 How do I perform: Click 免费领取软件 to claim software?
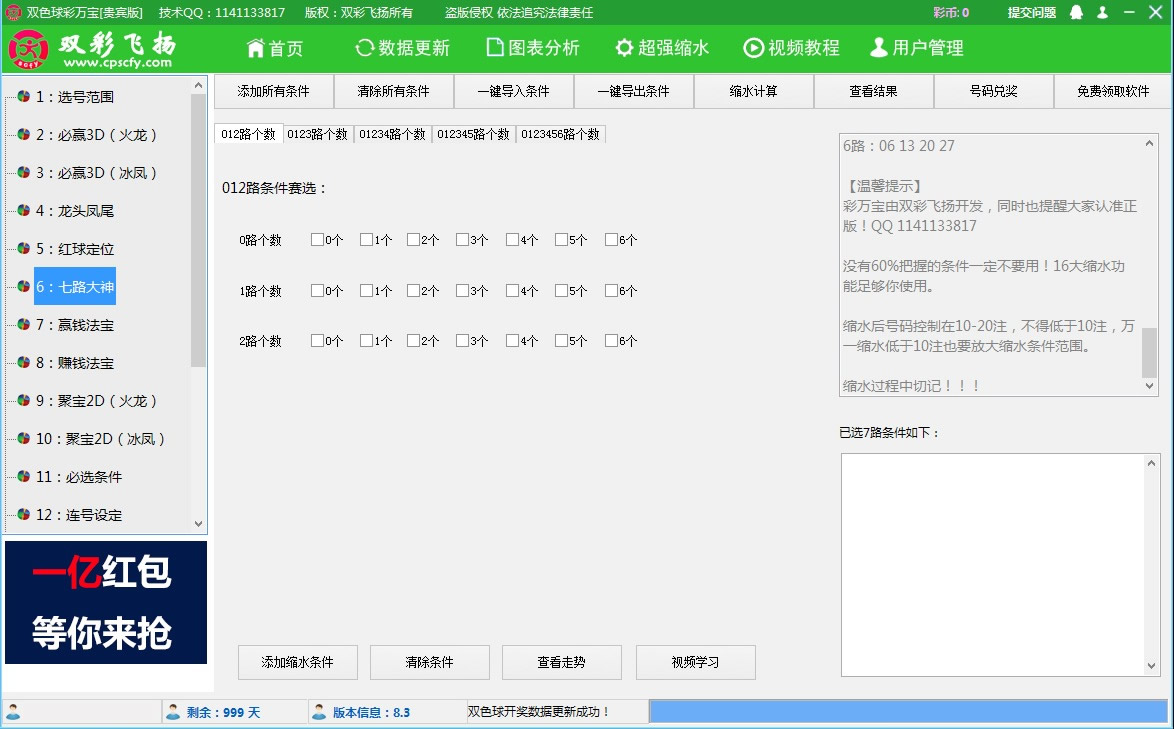(1112, 91)
